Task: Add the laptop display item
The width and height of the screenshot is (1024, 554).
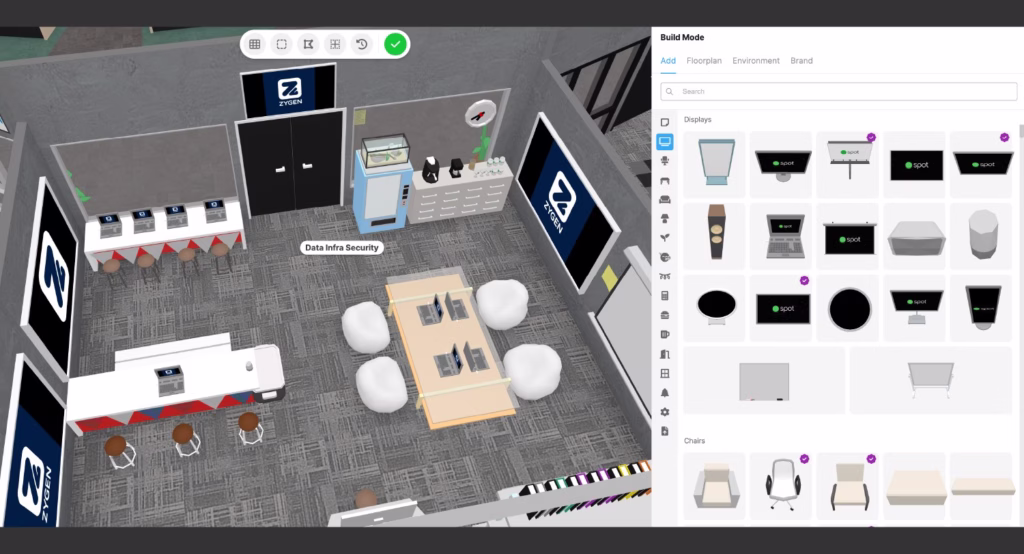Action: [782, 236]
